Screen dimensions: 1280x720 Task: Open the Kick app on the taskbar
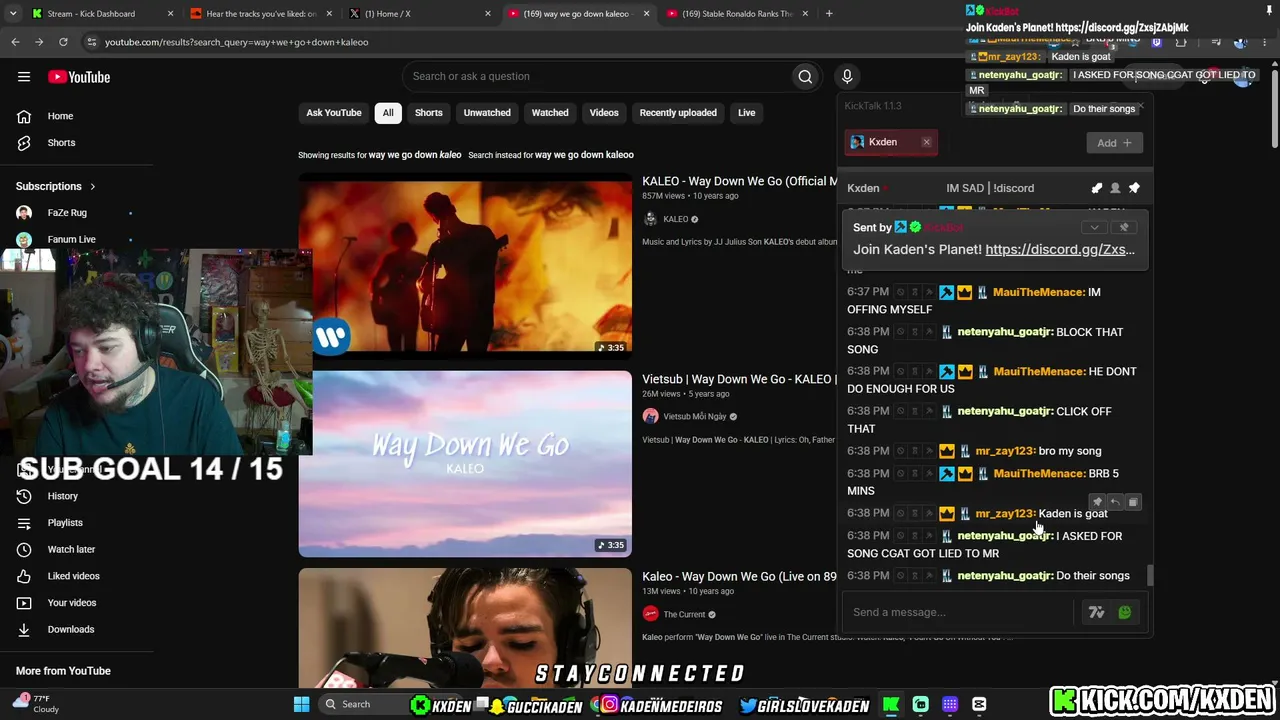pyautogui.click(x=891, y=704)
